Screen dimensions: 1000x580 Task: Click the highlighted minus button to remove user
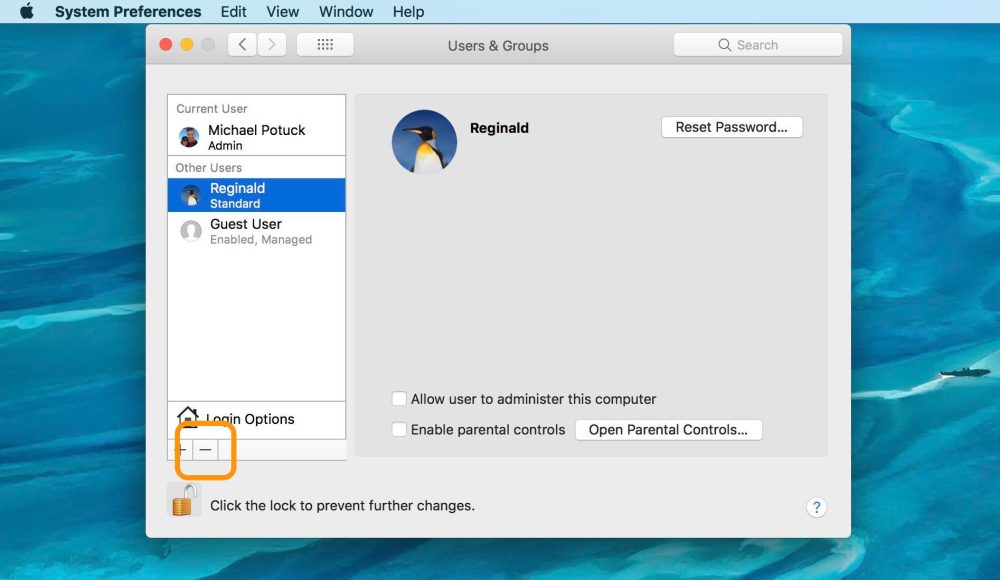[x=205, y=450]
